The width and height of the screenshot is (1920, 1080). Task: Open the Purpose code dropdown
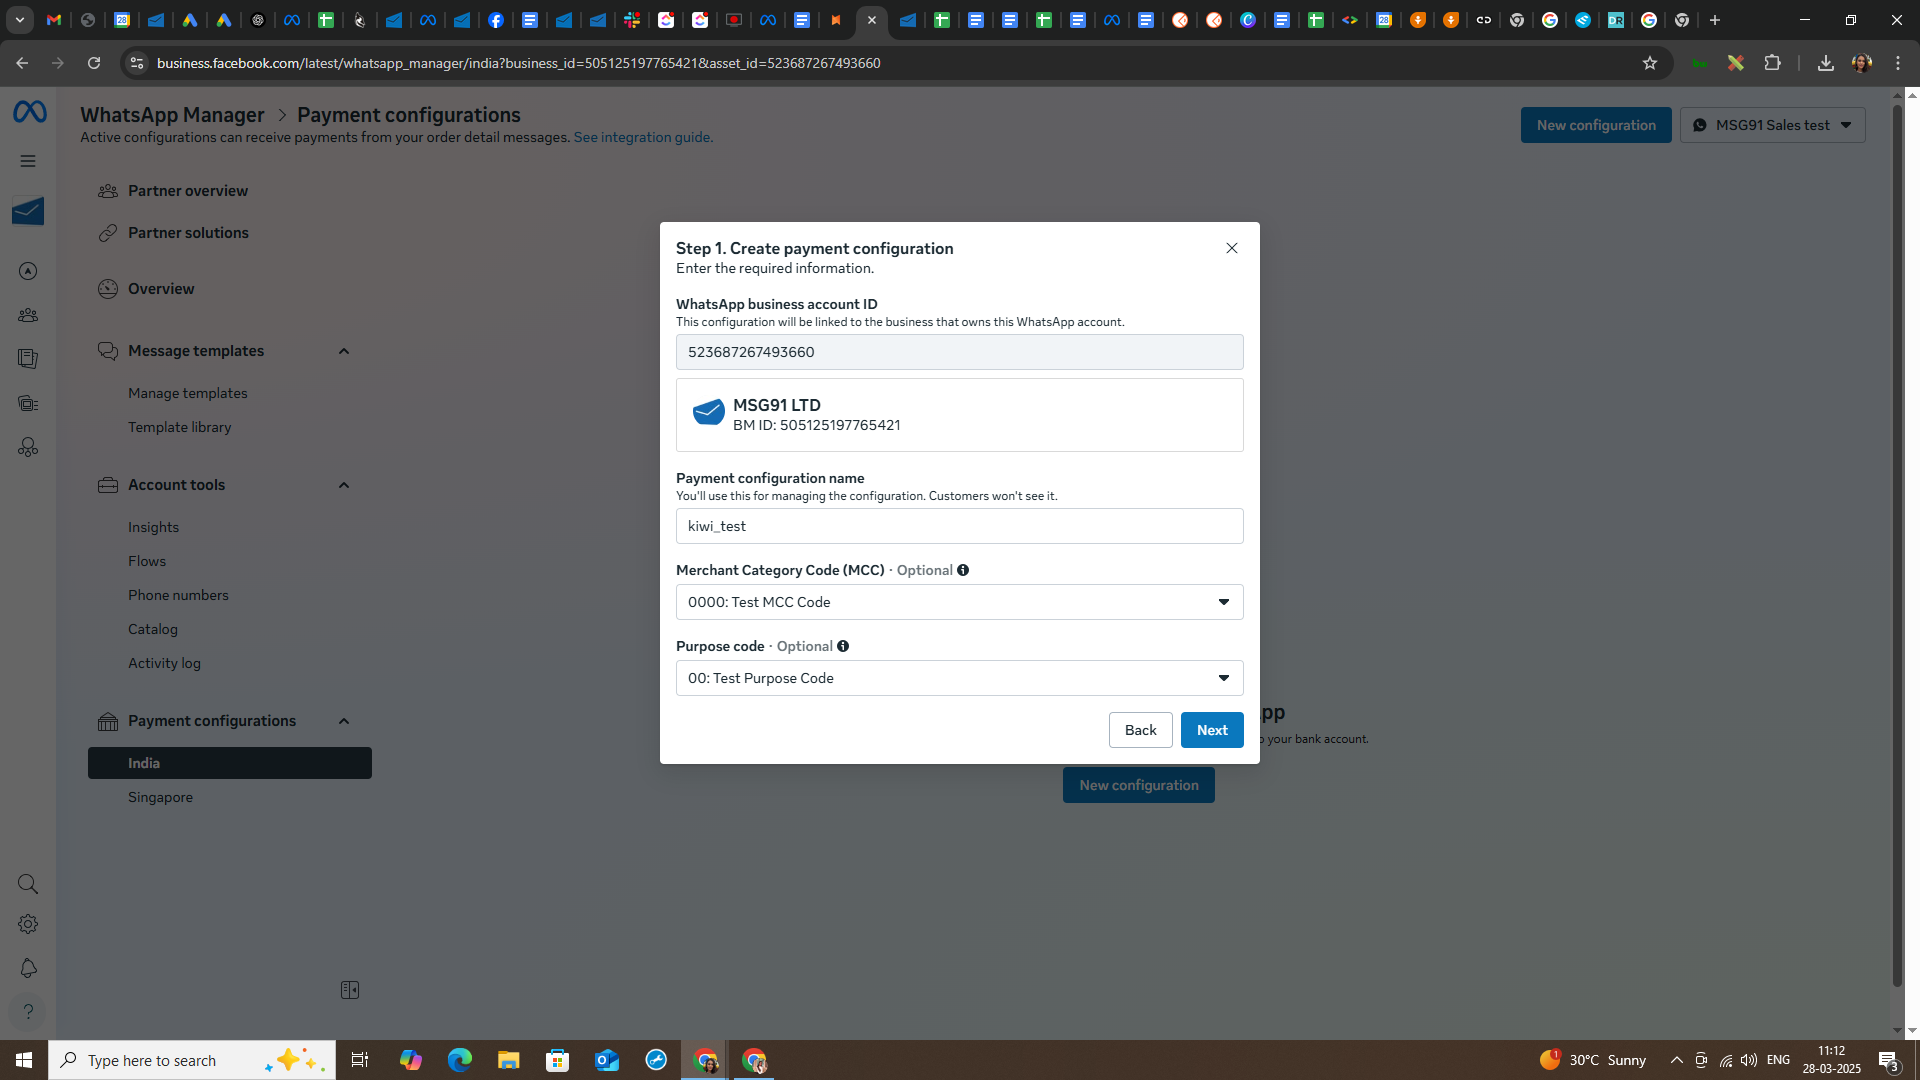[959, 678]
